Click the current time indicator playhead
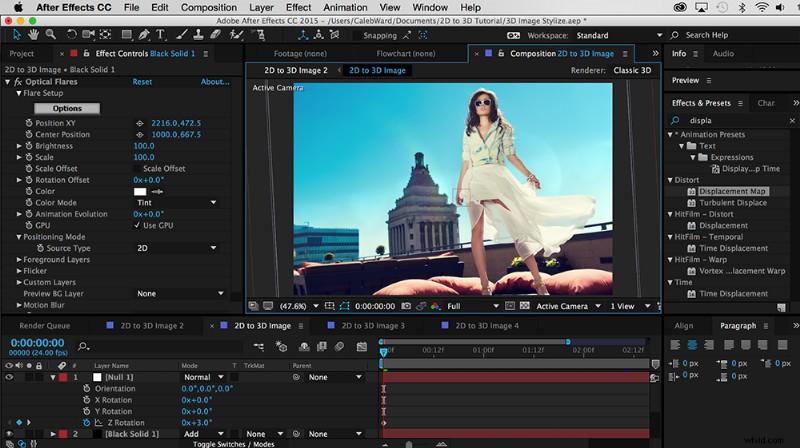Viewport: 800px width, 448px height. [x=383, y=351]
